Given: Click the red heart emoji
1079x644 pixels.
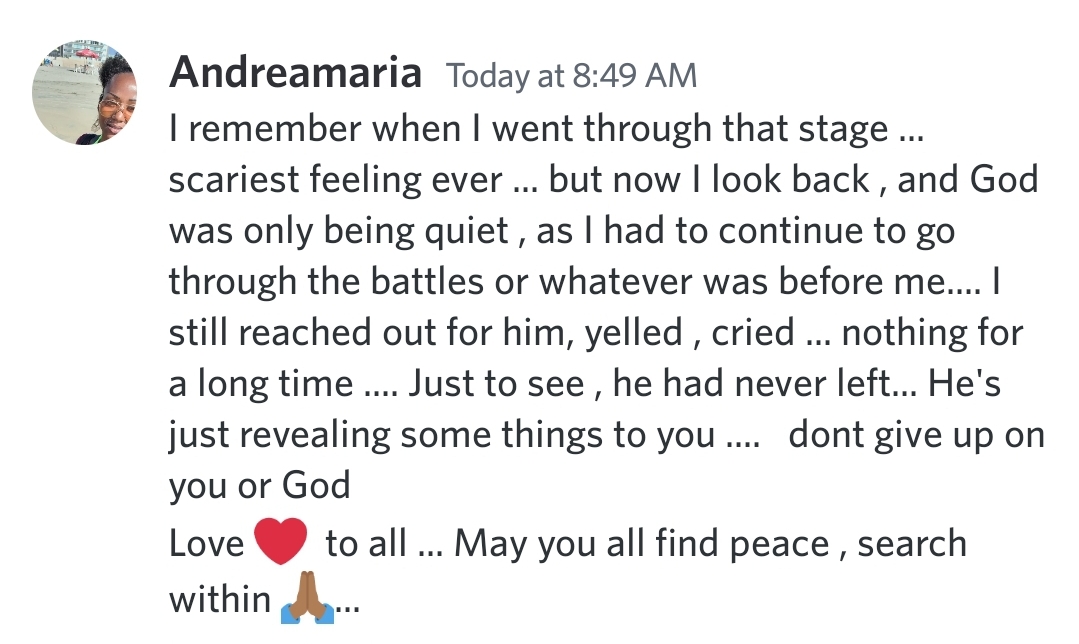Looking at the screenshot, I should [x=281, y=543].
